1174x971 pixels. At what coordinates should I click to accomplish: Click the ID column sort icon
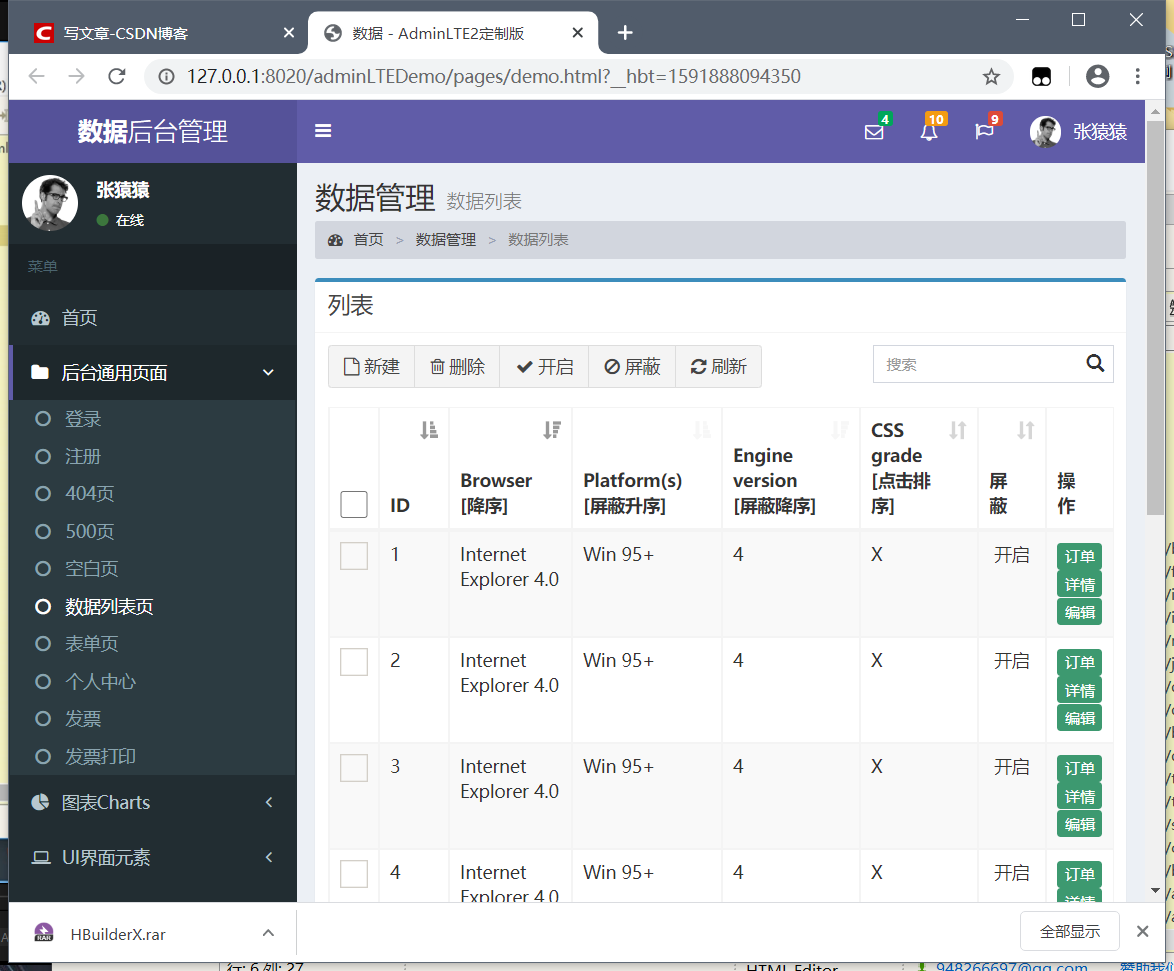pyautogui.click(x=429, y=430)
